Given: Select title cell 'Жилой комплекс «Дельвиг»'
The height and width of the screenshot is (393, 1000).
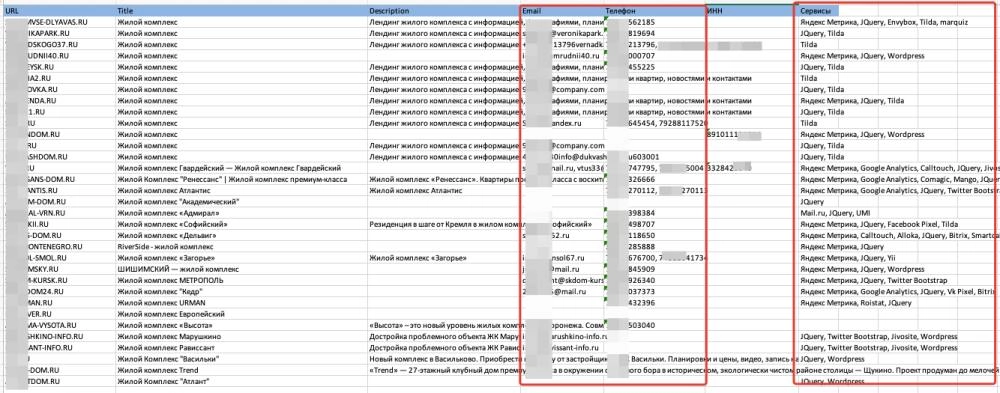Looking at the screenshot, I should coord(166,235).
